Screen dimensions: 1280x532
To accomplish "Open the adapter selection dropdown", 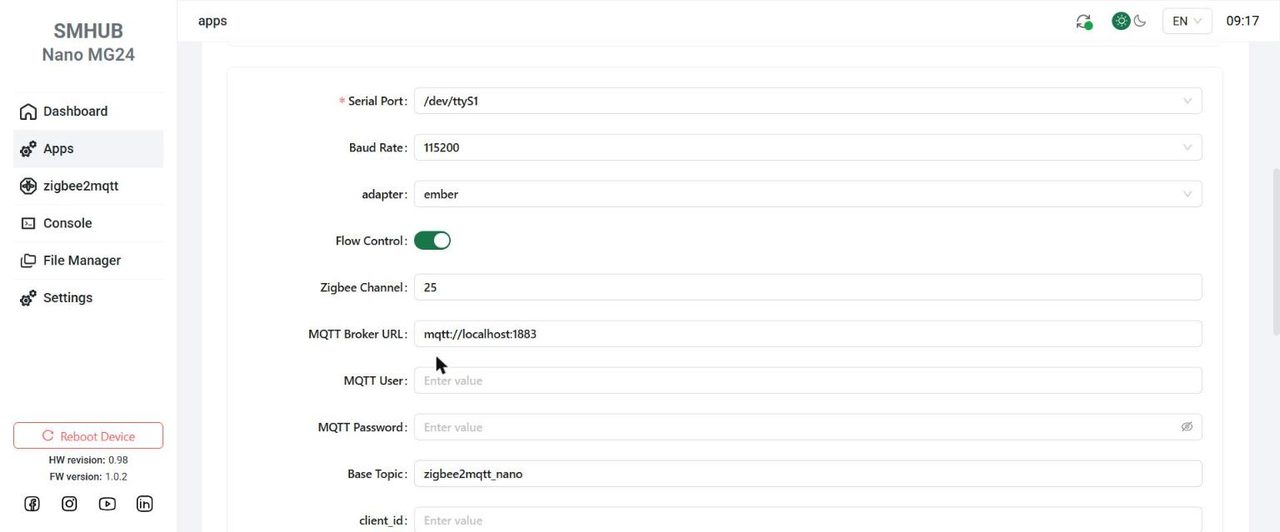I will (808, 194).
